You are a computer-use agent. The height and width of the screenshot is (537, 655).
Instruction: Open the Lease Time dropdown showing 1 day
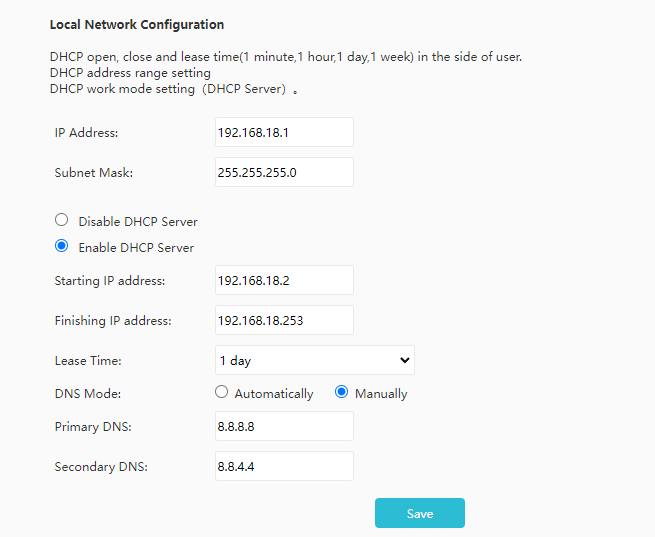pos(315,360)
